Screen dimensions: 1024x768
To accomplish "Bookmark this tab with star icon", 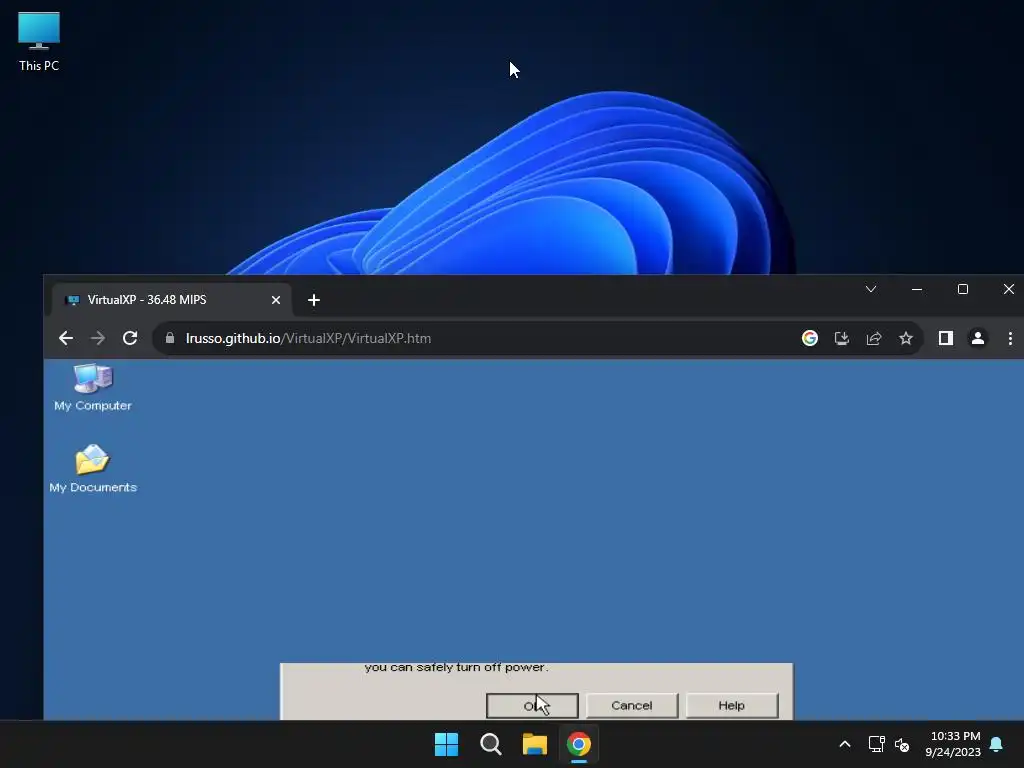I will [x=906, y=338].
